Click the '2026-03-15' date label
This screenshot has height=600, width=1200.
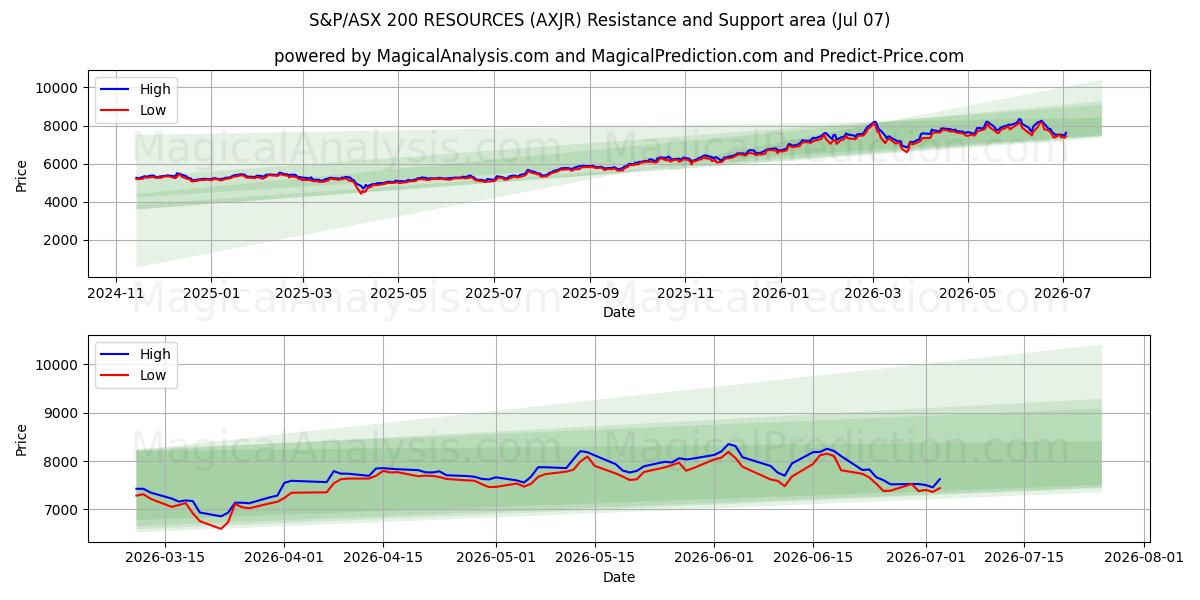coord(164,559)
